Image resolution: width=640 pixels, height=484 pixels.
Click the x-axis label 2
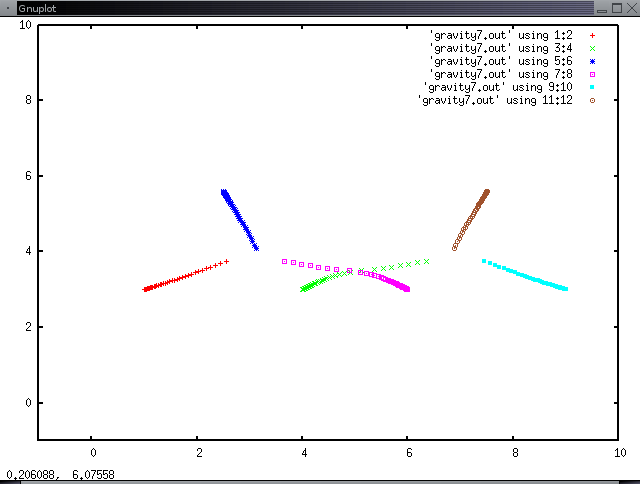[199, 453]
